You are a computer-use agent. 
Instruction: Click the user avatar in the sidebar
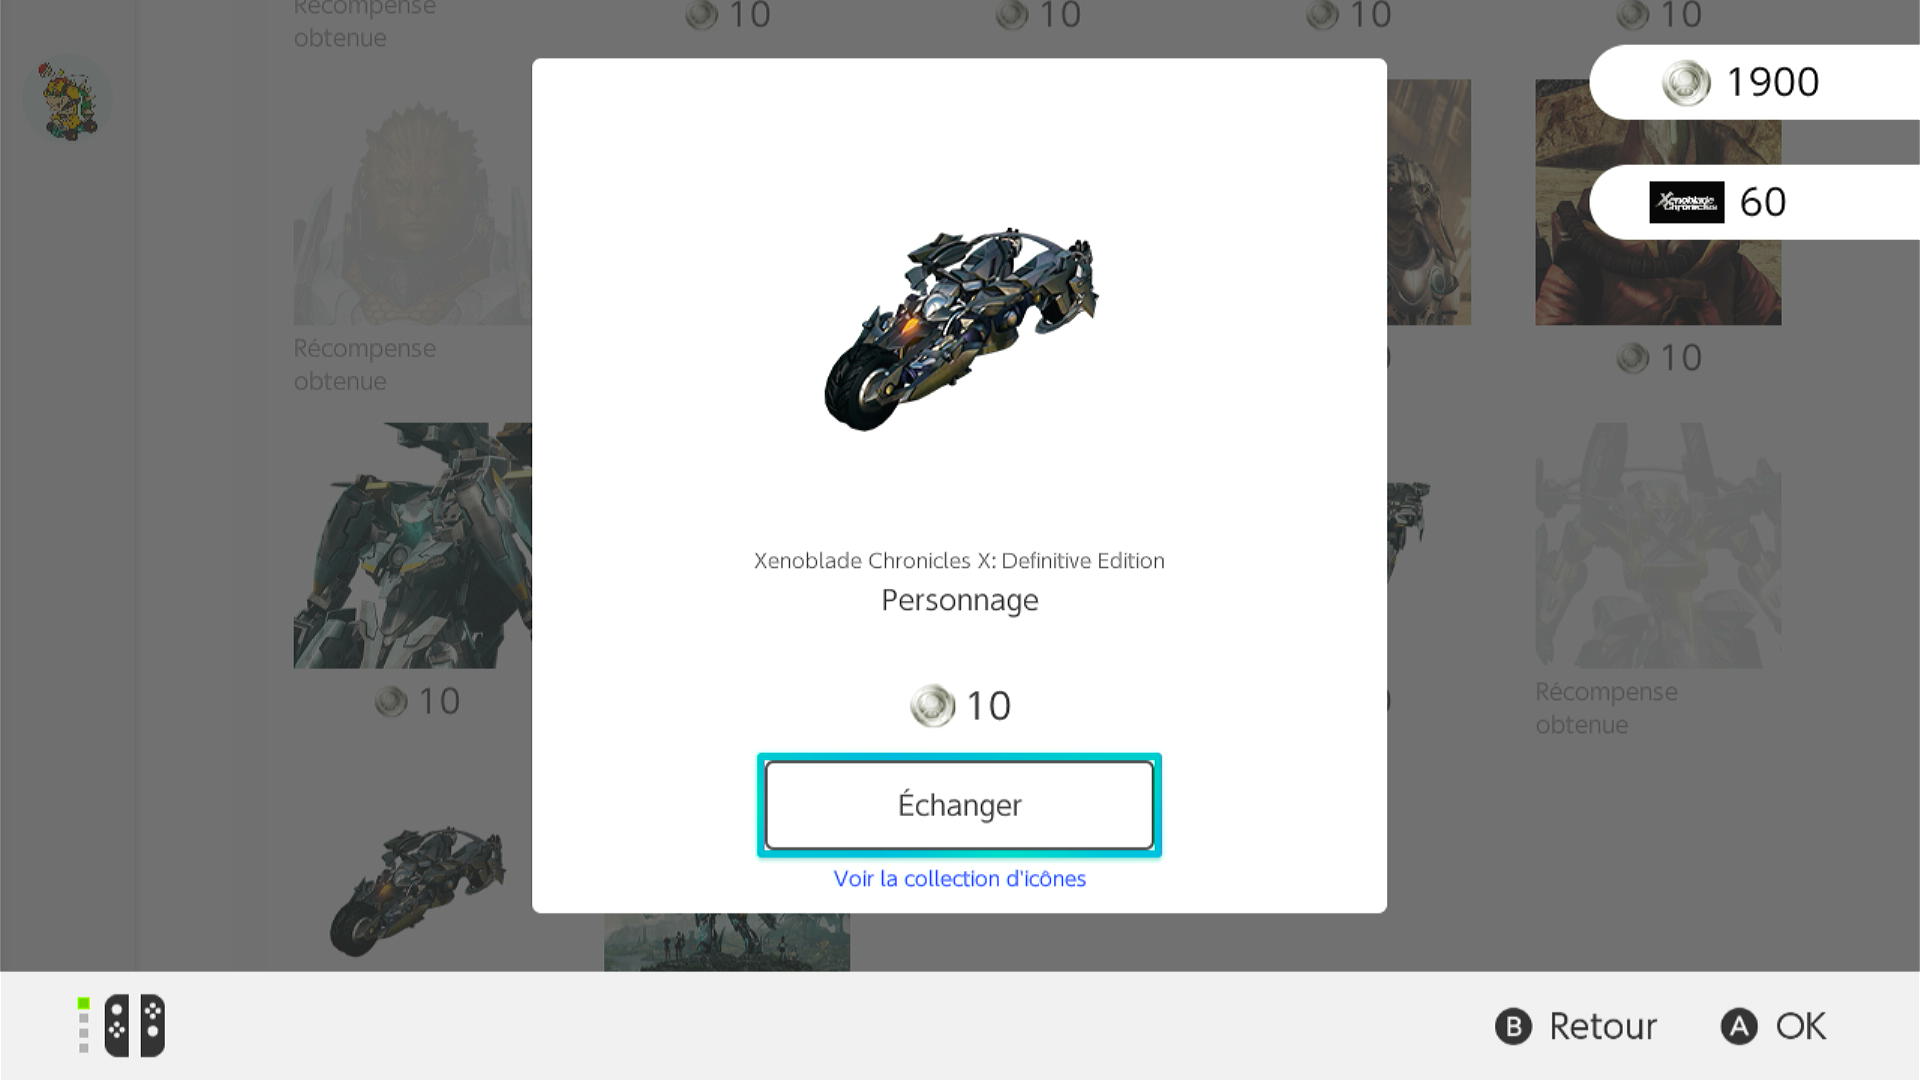68,99
